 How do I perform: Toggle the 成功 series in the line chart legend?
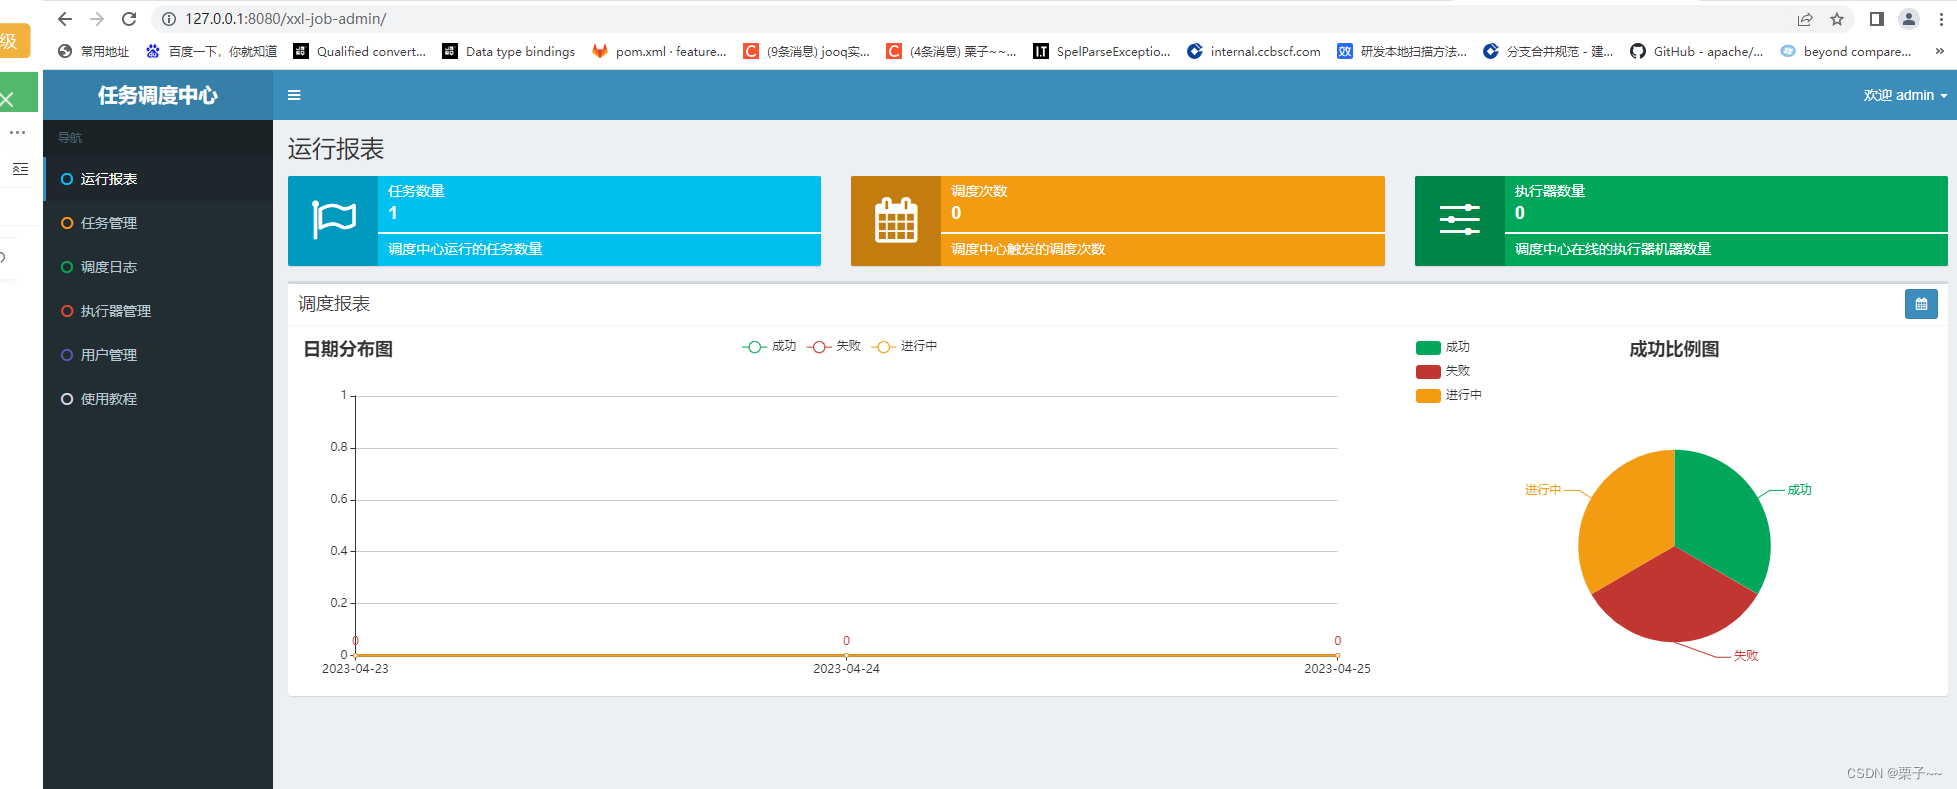point(769,346)
